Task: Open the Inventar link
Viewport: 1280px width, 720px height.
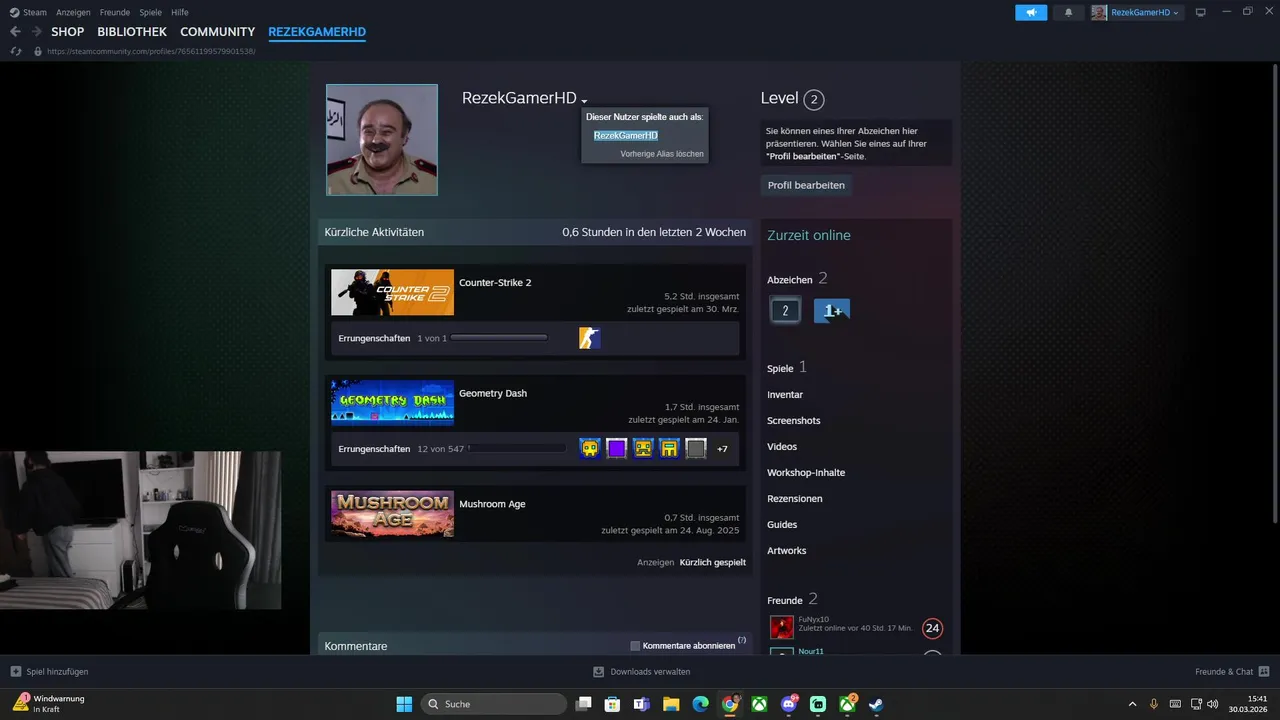Action: point(785,395)
